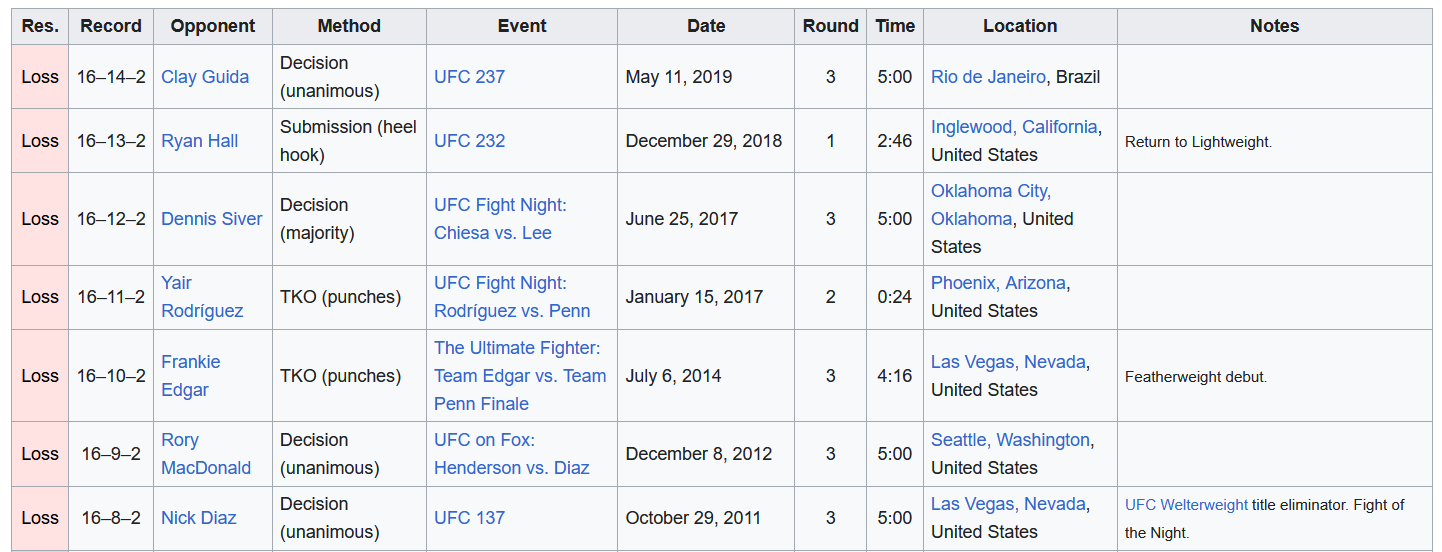Open the Rory MacDonald opponent page
This screenshot has width=1442, height=552.
click(x=206, y=454)
